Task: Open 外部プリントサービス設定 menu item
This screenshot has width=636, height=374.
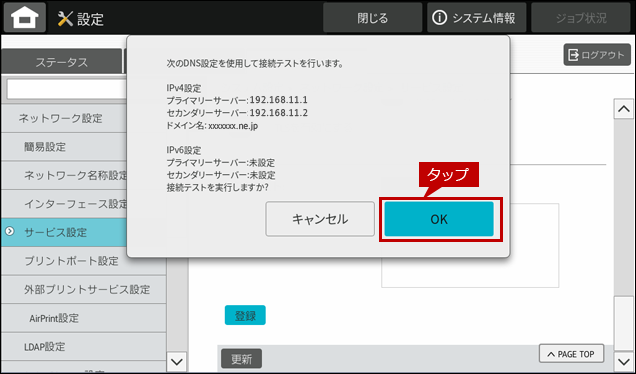Action: click(84, 289)
